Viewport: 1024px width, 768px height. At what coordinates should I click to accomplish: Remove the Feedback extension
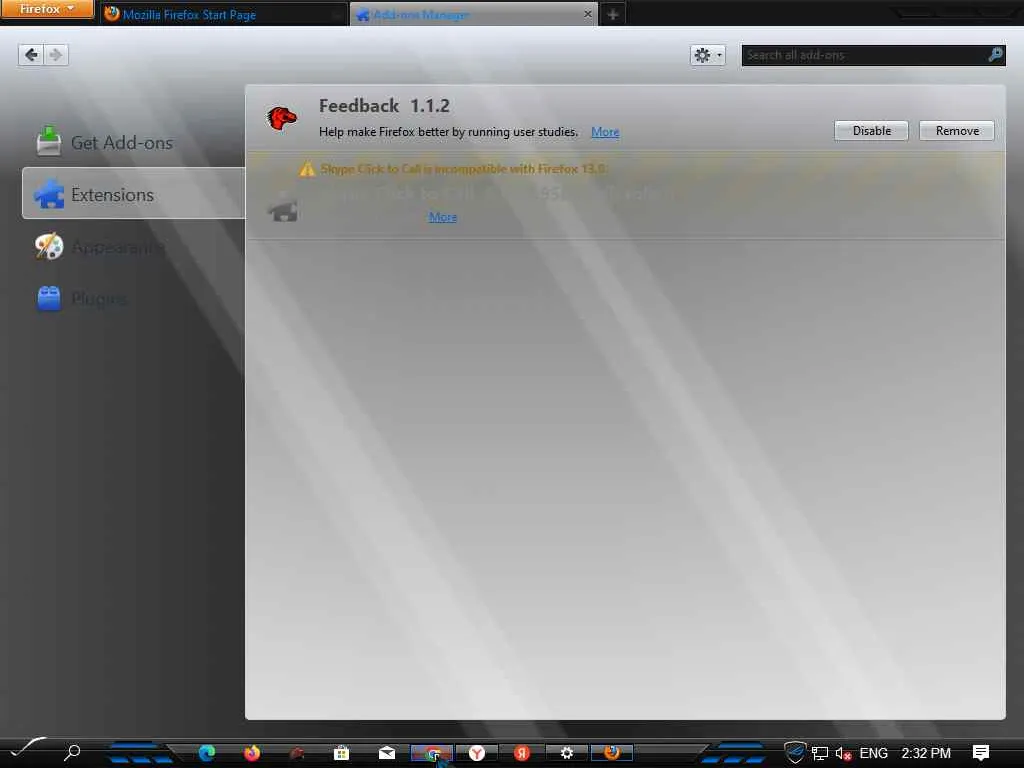click(957, 131)
